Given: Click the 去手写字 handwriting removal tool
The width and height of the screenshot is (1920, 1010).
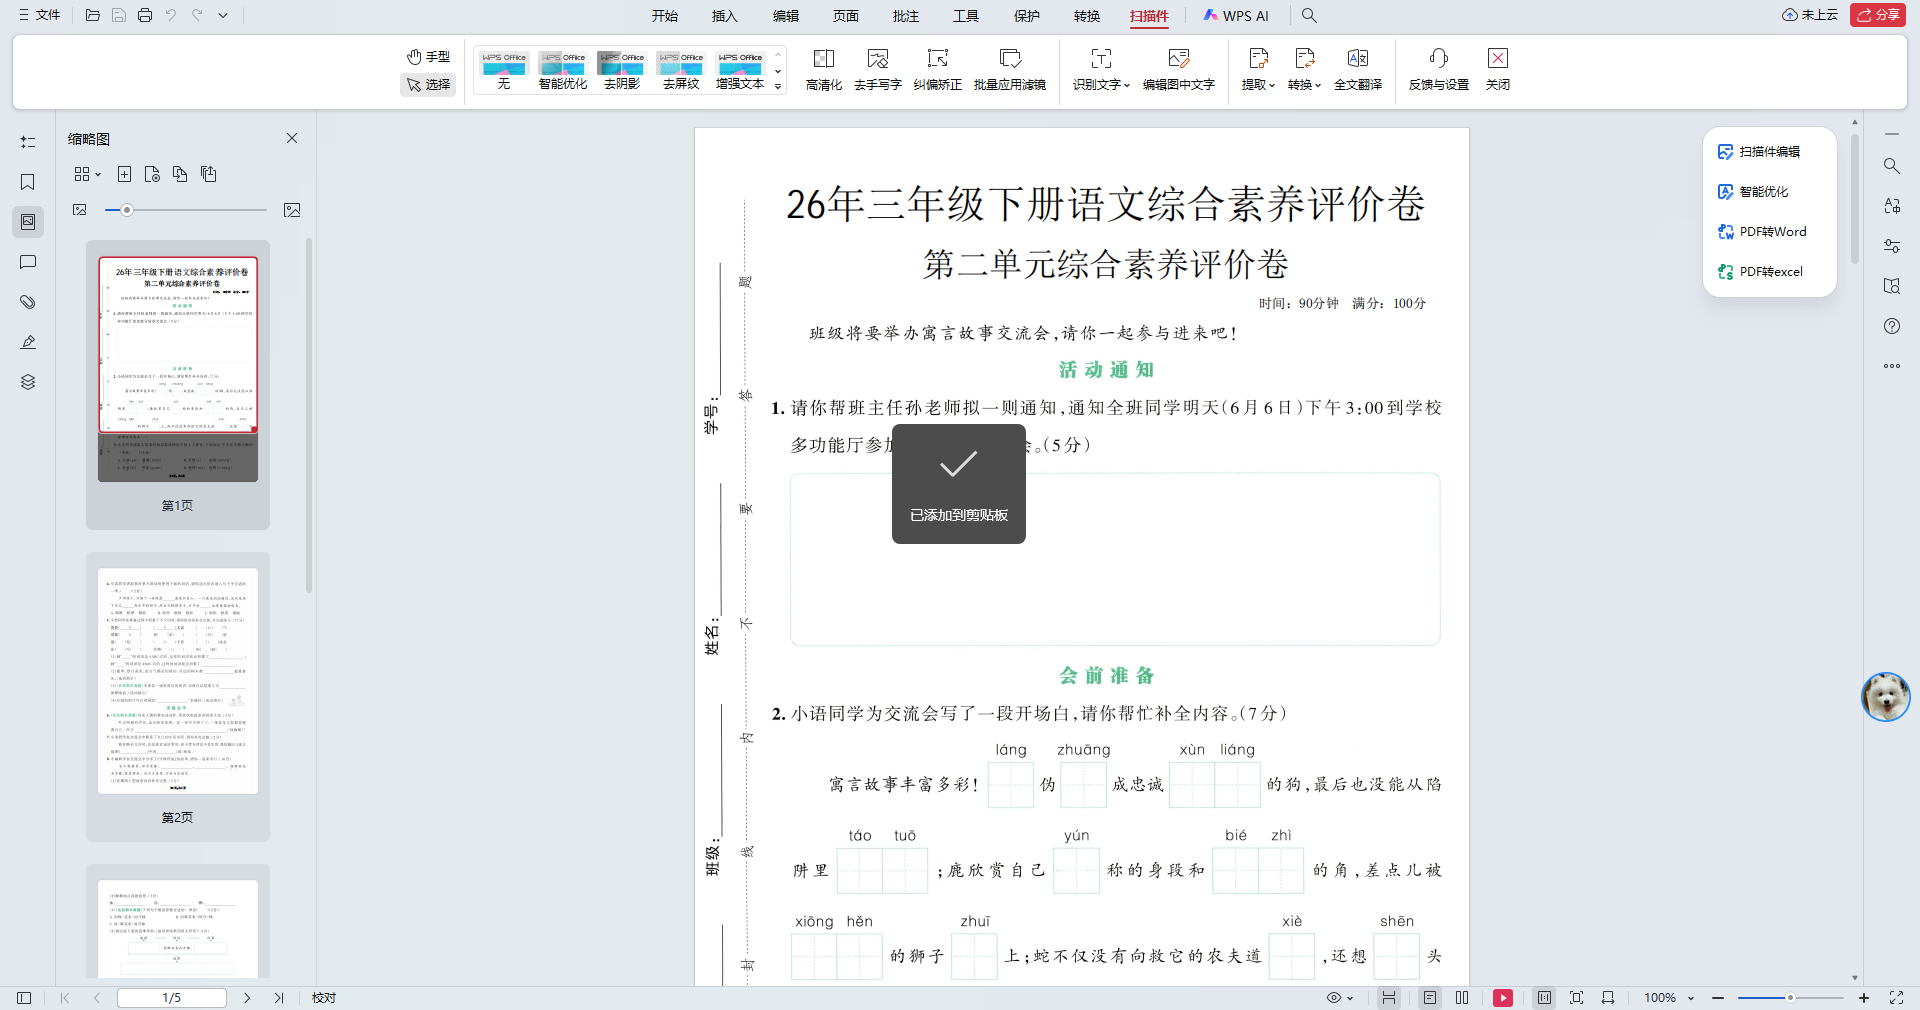Looking at the screenshot, I should click(x=878, y=70).
